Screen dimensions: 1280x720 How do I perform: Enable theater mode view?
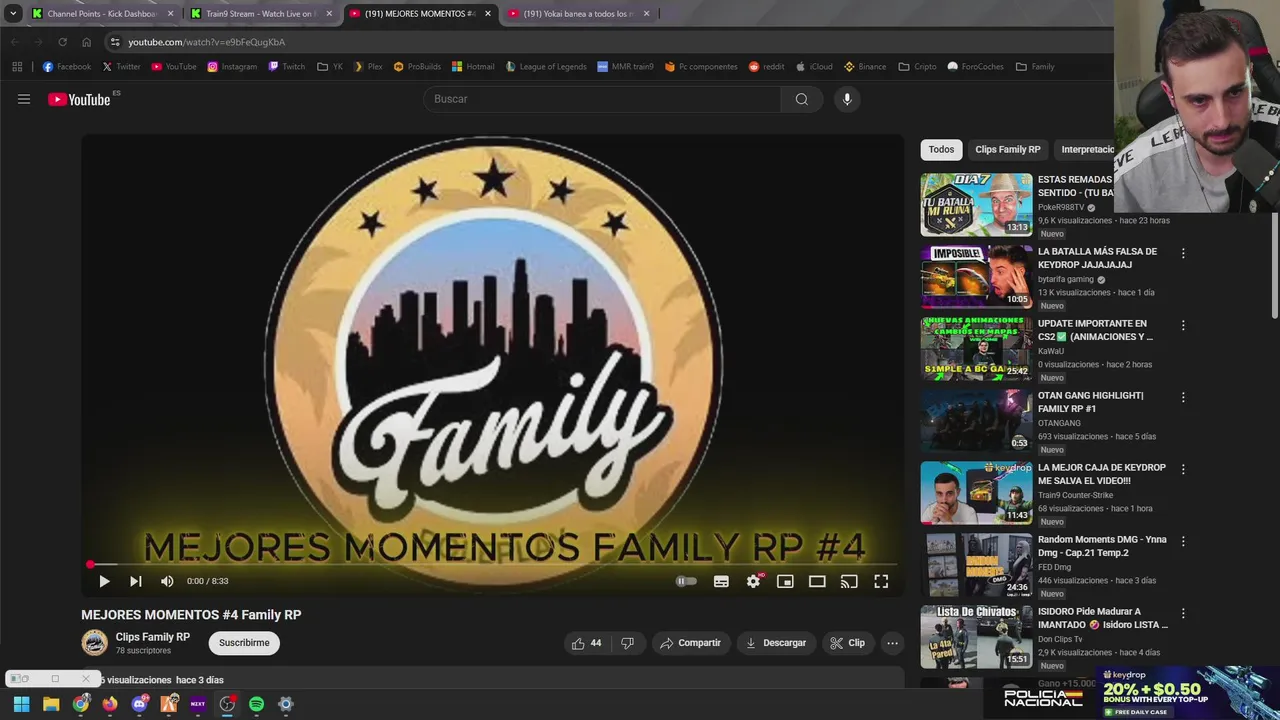(817, 581)
